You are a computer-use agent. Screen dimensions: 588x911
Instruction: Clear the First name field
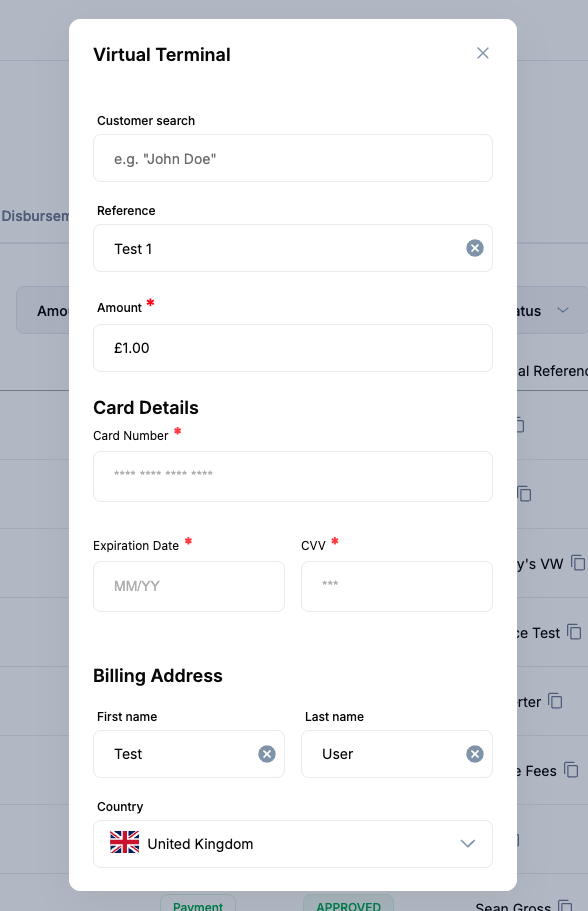click(267, 754)
